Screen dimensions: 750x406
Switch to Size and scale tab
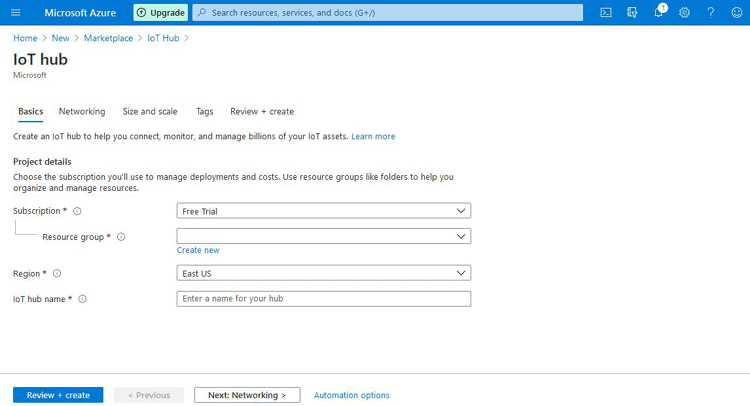pyautogui.click(x=150, y=111)
